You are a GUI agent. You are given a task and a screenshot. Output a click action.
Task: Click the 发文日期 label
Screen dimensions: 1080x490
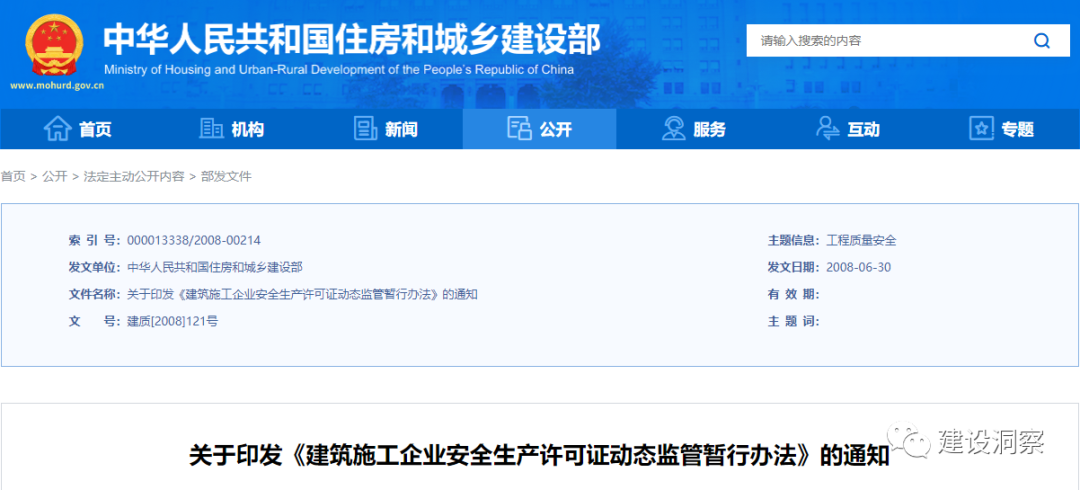point(794,267)
